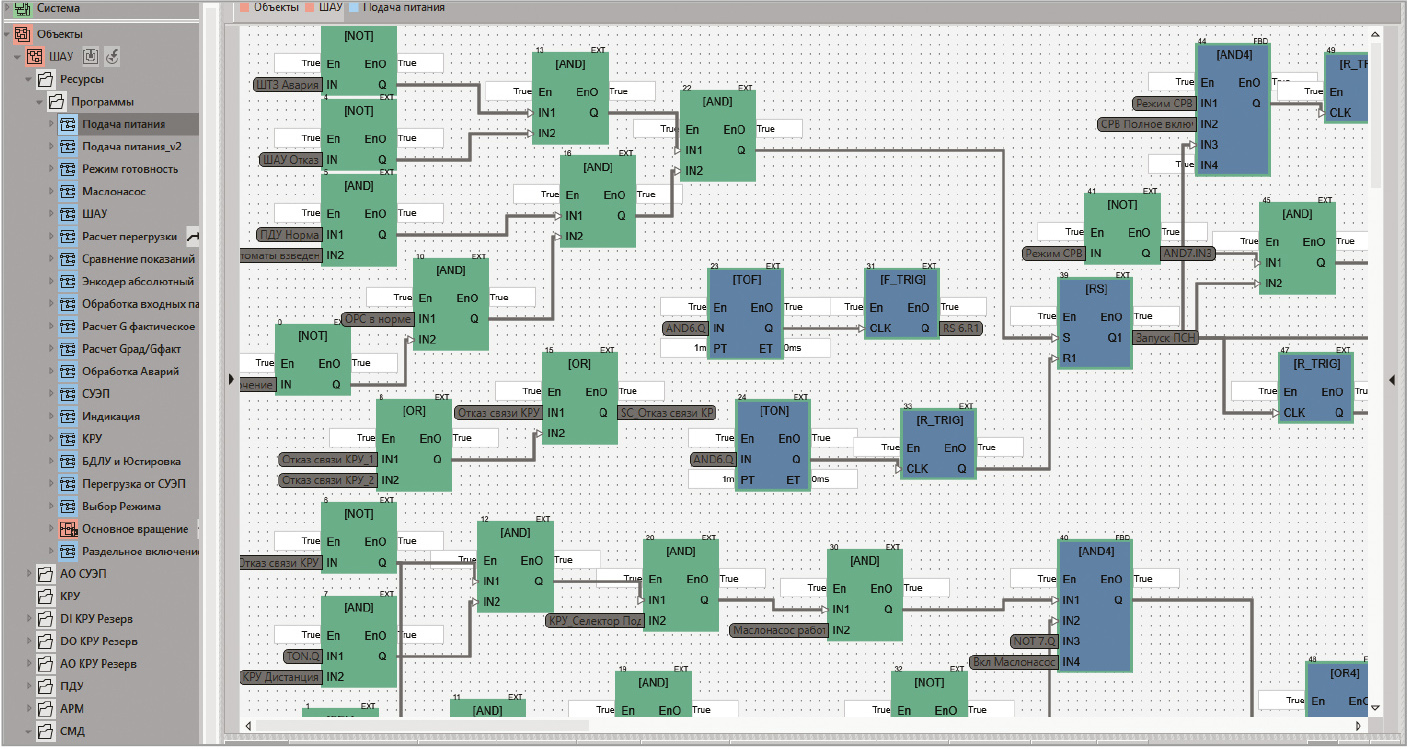This screenshot has height=749, width=1409.
Task: Click the Расчет перегрузки program icon
Action: [68, 237]
